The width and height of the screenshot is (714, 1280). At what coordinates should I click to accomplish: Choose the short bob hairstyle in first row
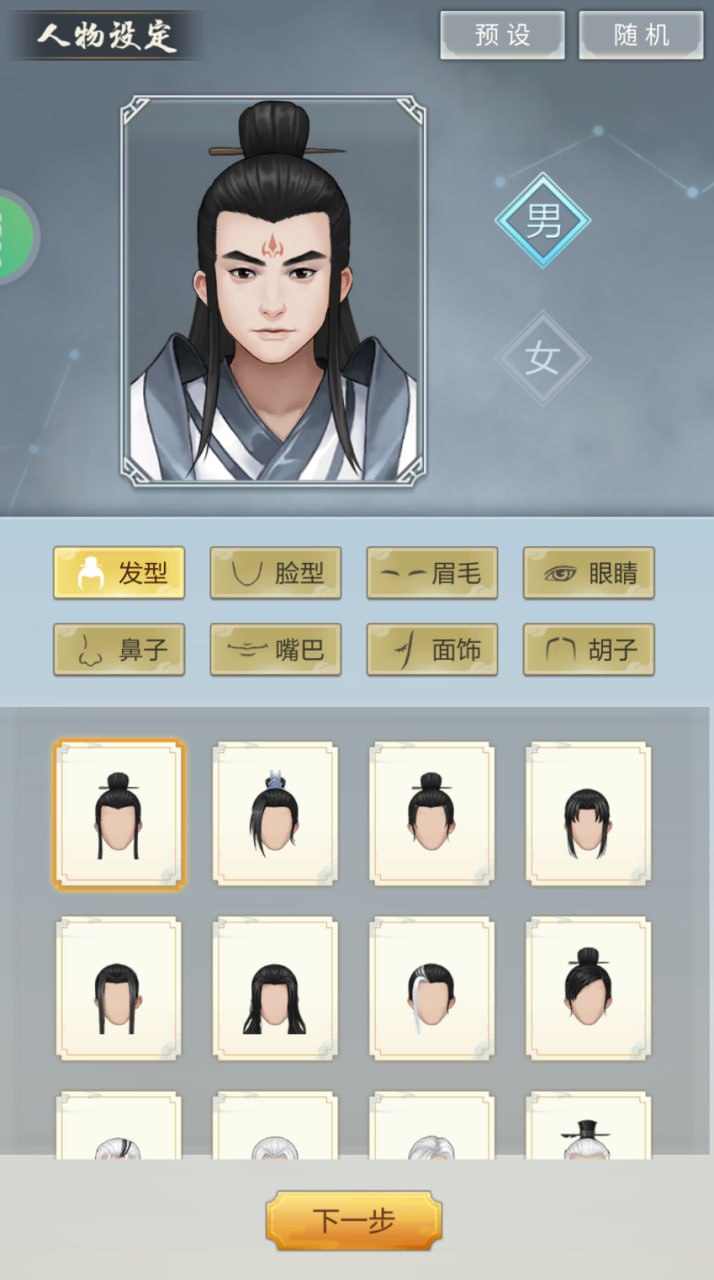pos(589,814)
